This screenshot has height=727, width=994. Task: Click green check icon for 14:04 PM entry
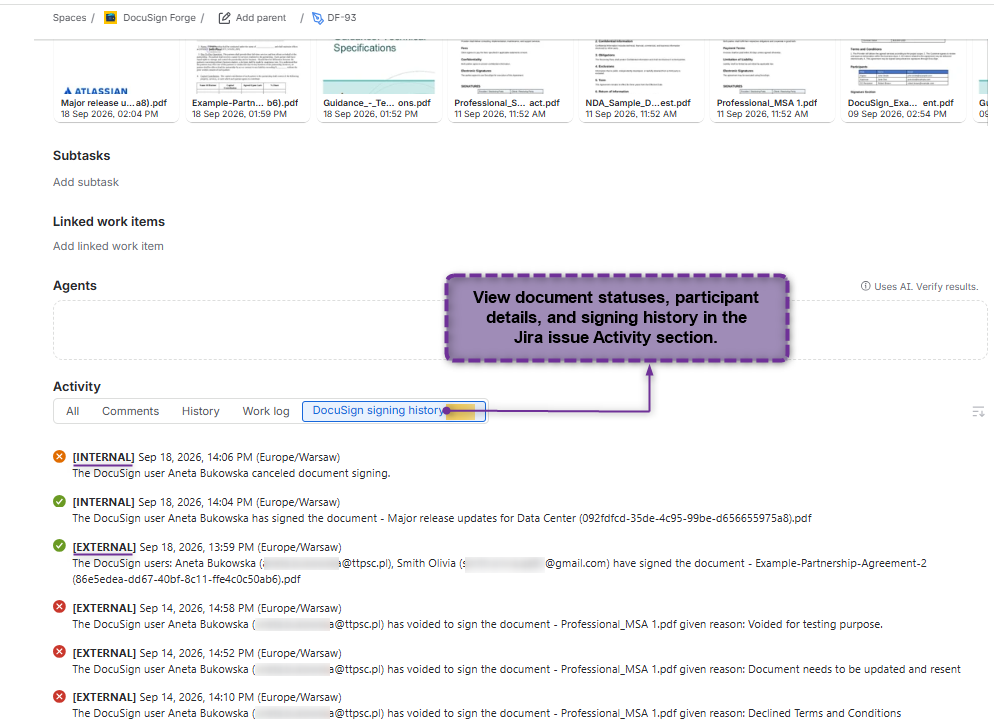[60, 501]
